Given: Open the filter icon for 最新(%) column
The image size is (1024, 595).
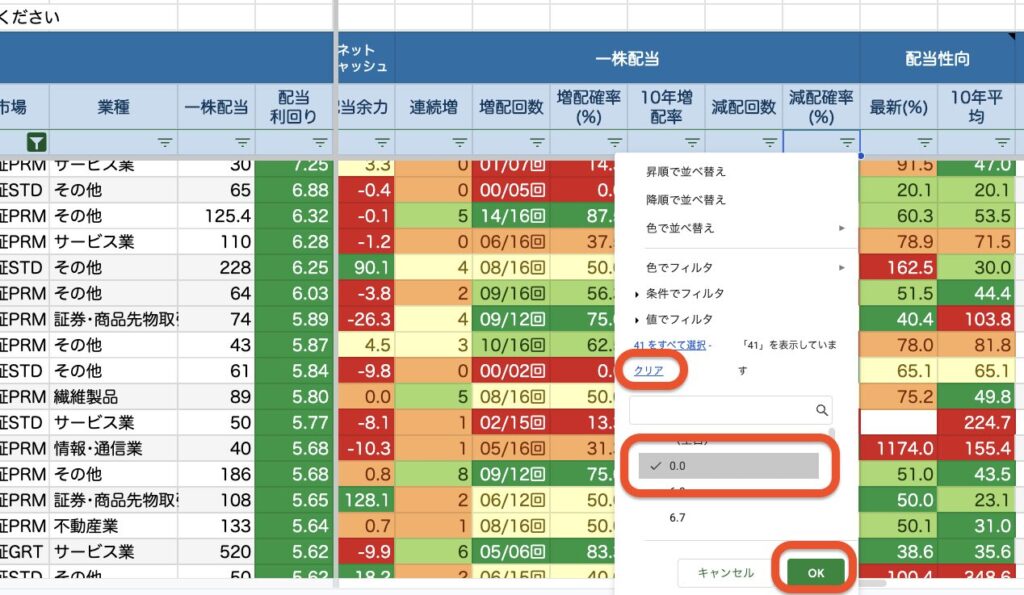Looking at the screenshot, I should point(925,143).
